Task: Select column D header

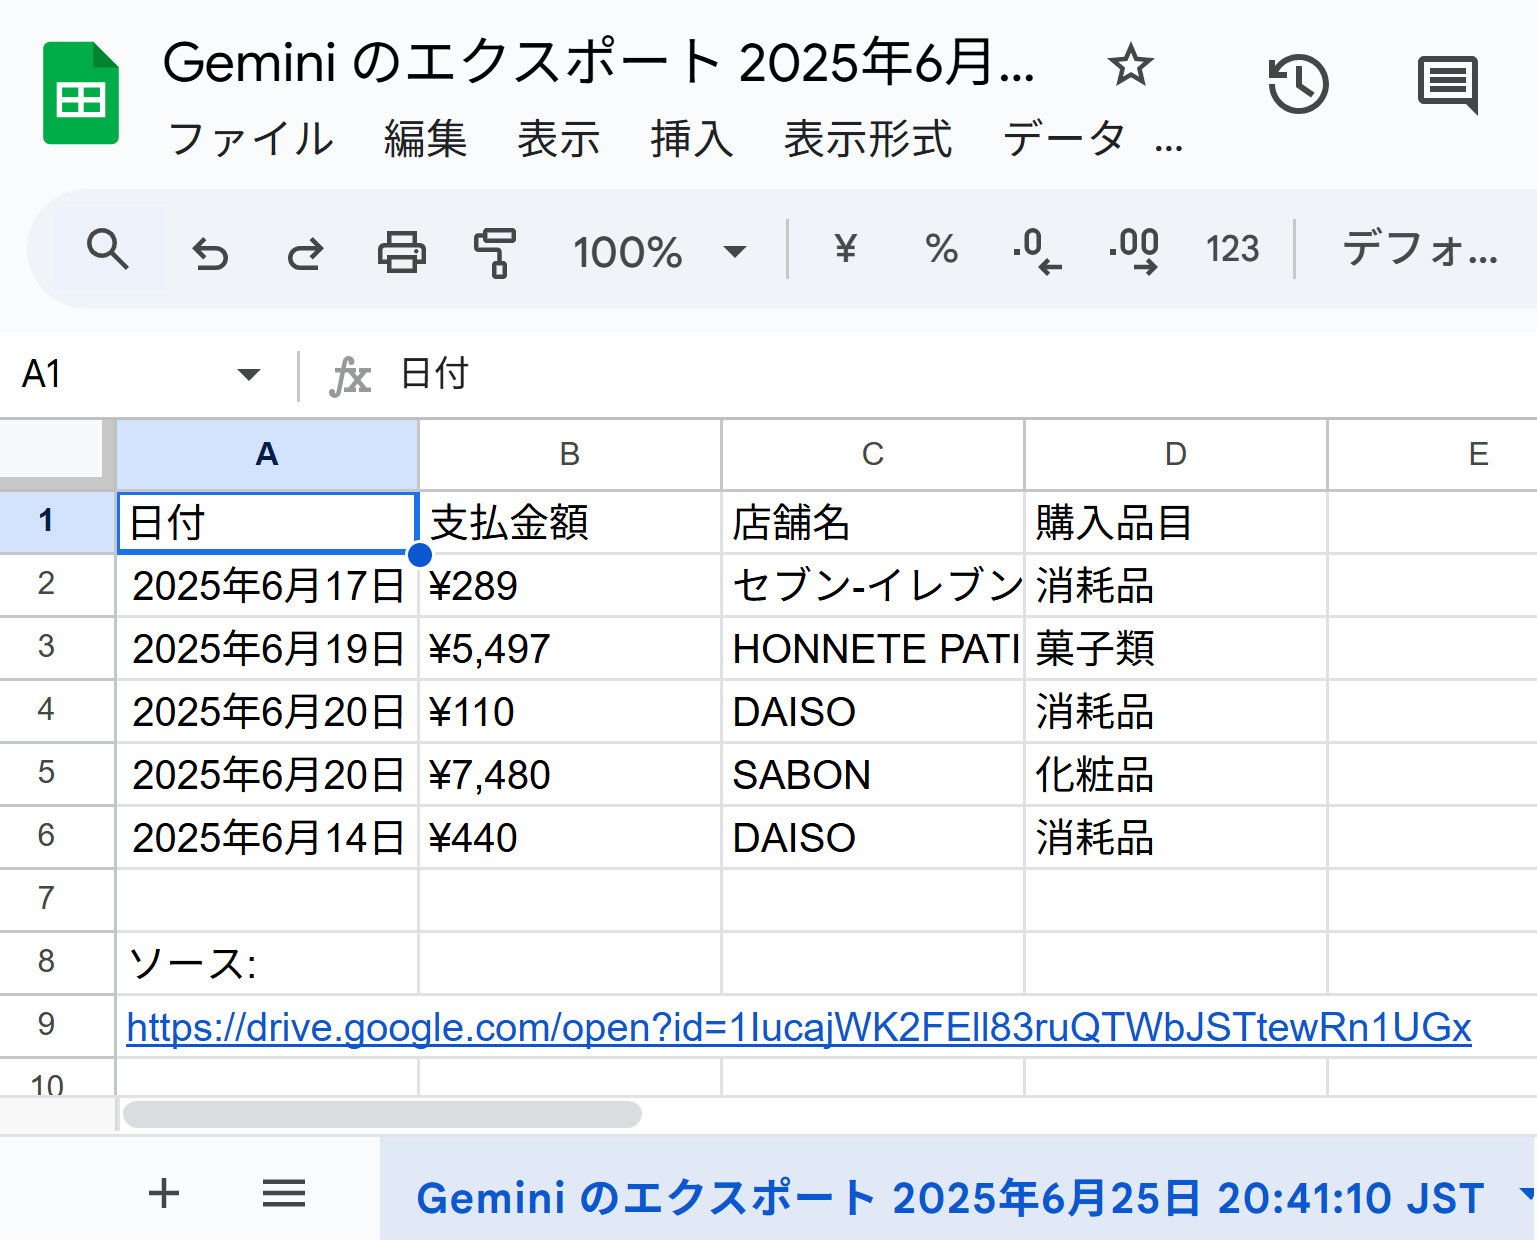Action: [1176, 454]
